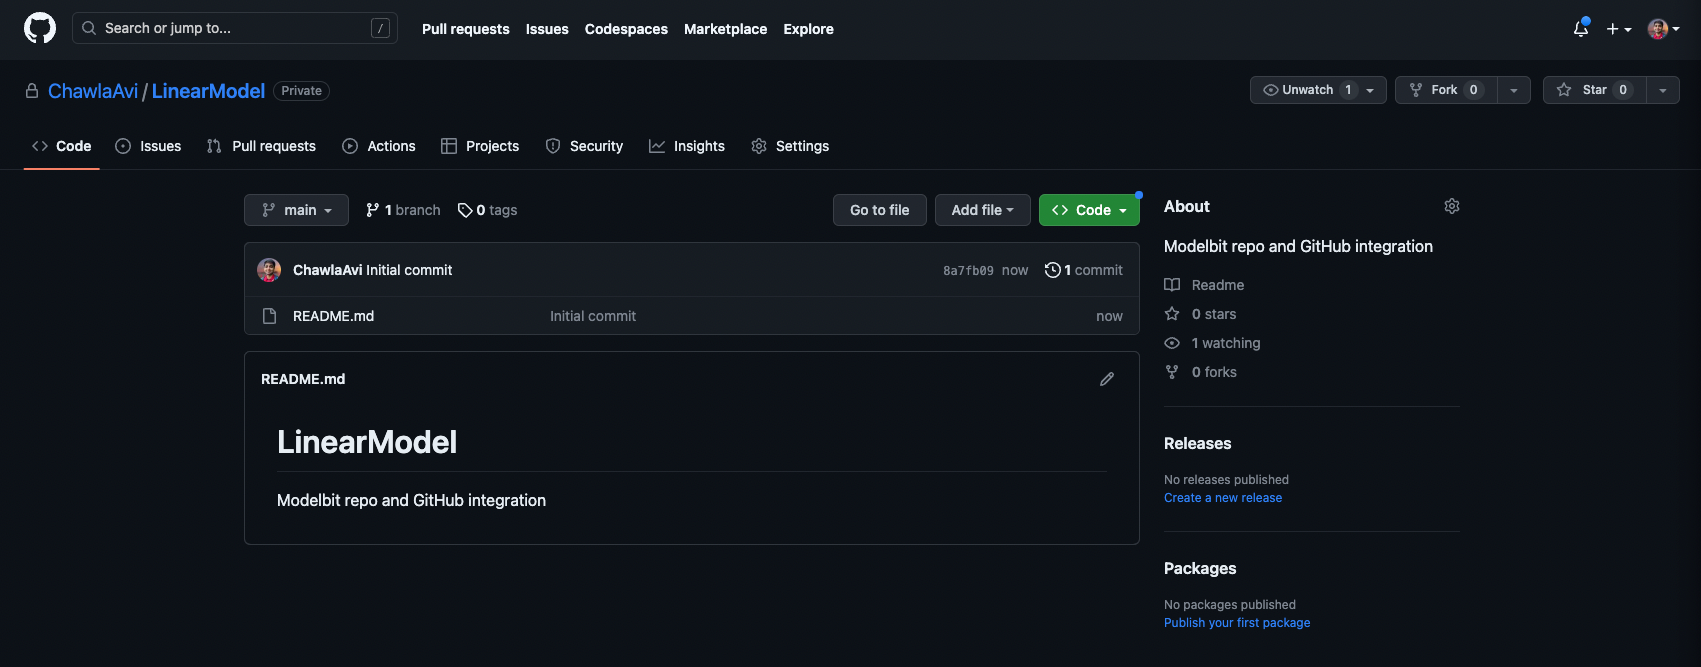
Task: Open the Add file dropdown
Action: point(982,210)
